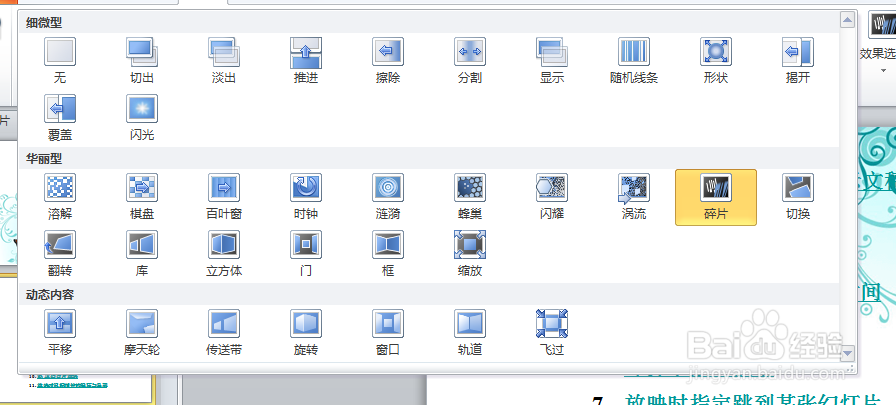
Task: Click the highlighted 碎片 shred transition
Action: point(715,197)
